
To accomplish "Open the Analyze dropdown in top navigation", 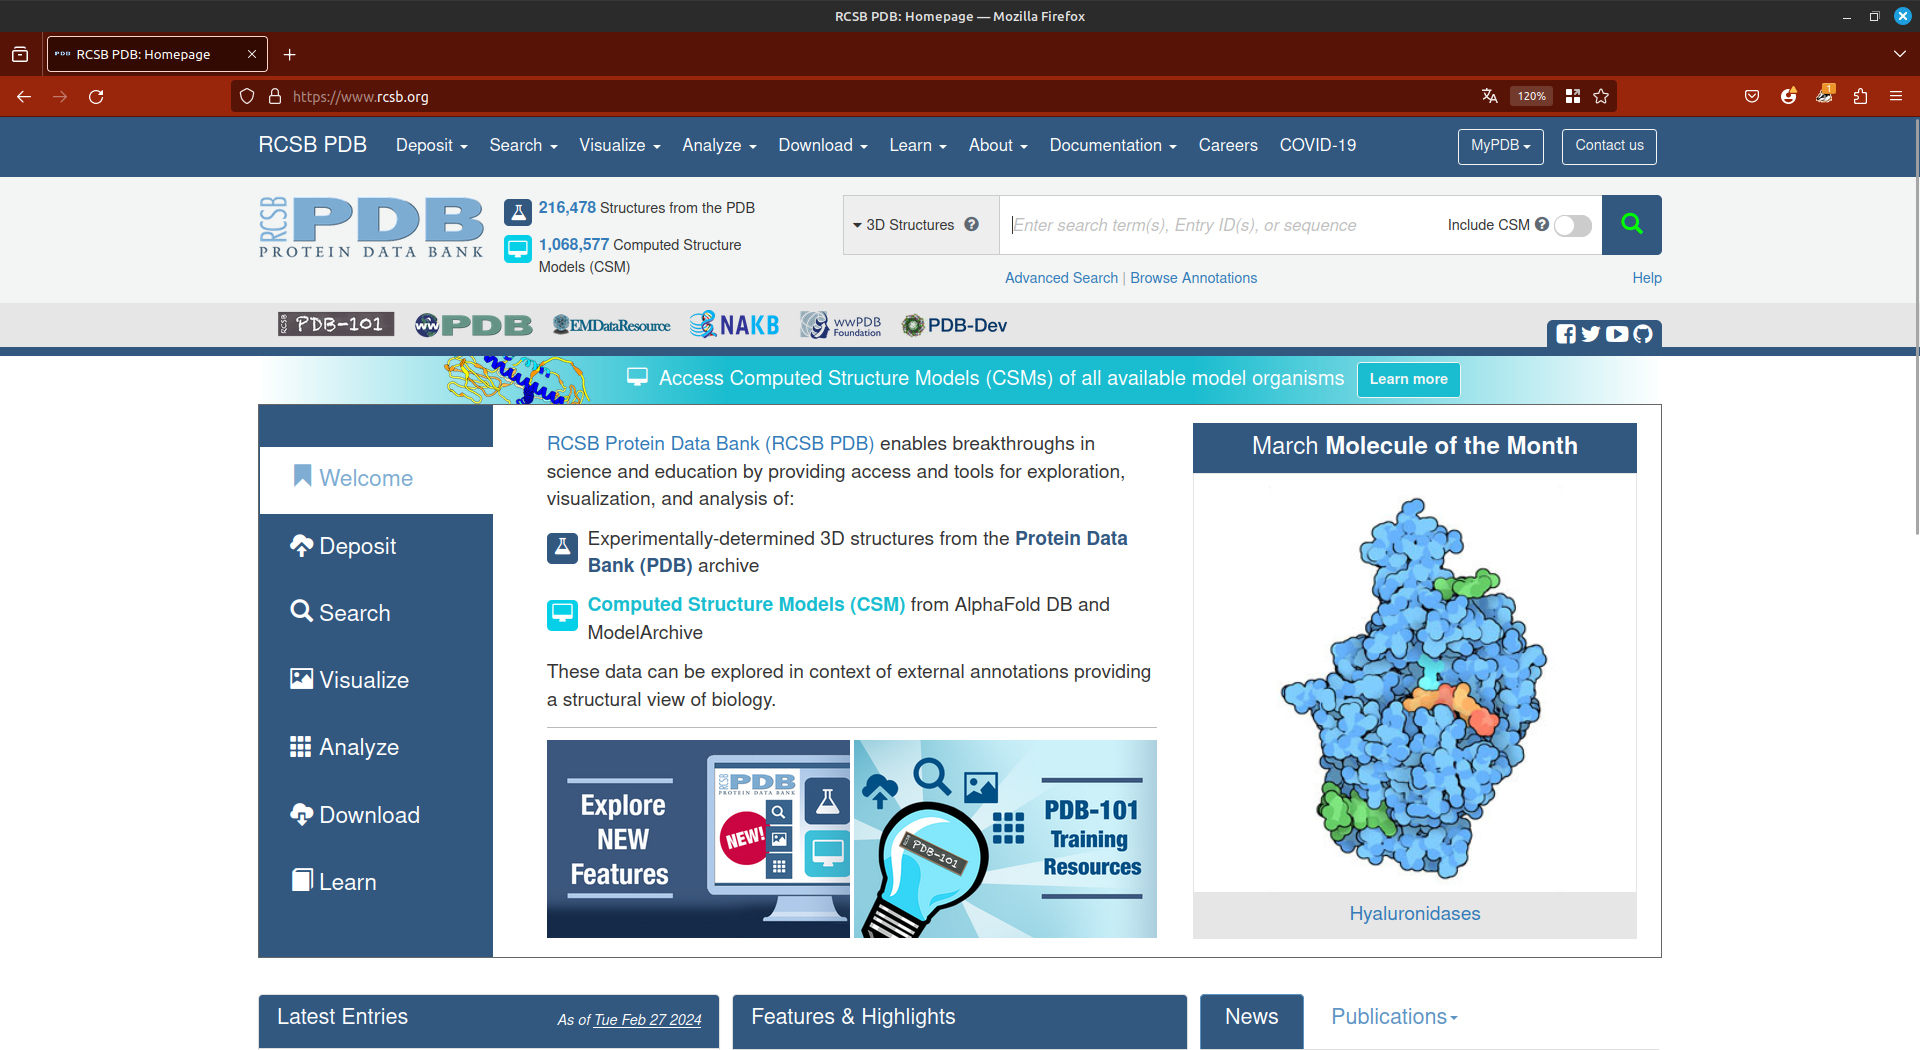I will pyautogui.click(x=719, y=146).
